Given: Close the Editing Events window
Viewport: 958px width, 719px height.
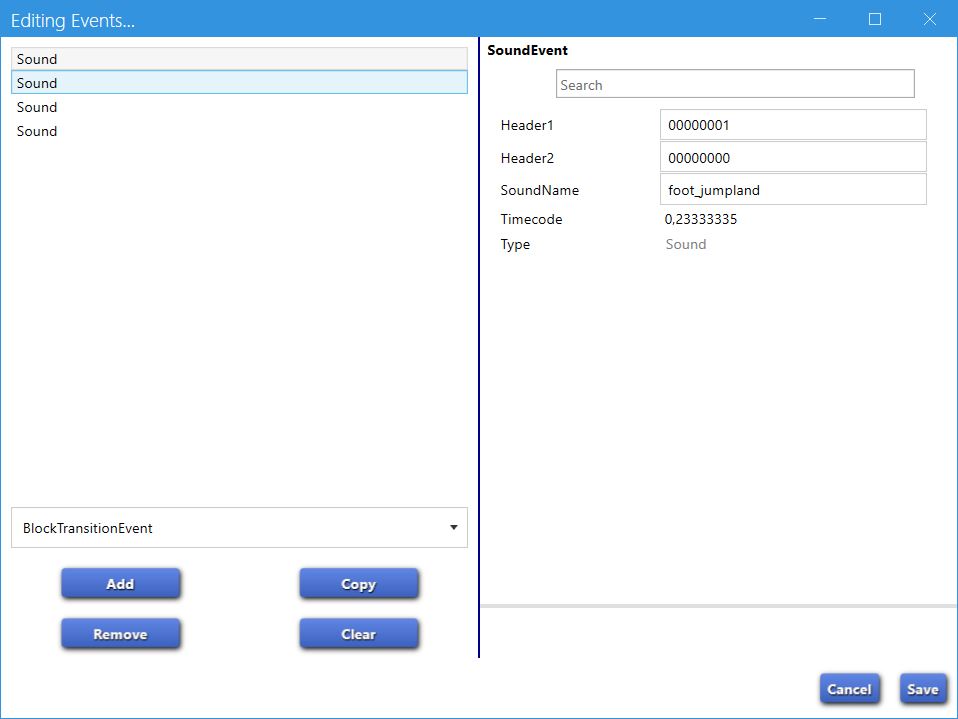Looking at the screenshot, I should tap(930, 19).
